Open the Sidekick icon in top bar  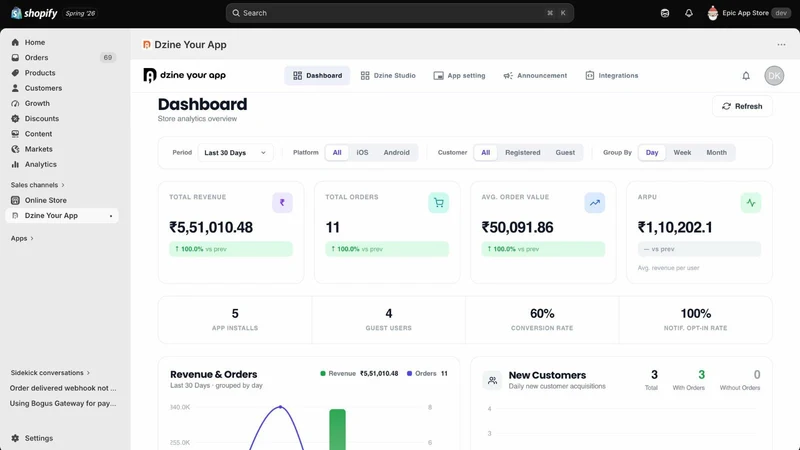point(665,13)
